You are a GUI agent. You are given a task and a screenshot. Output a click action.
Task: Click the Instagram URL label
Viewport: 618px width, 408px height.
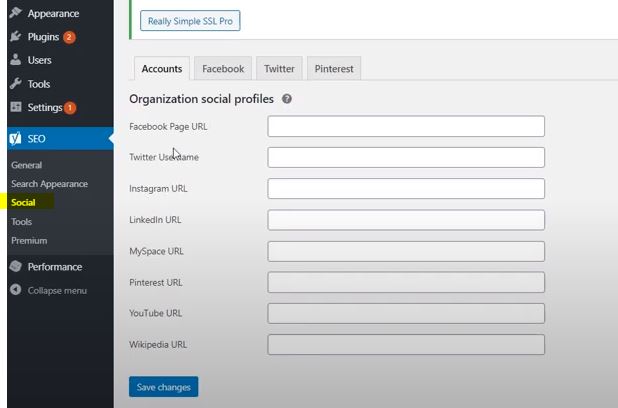coord(158,188)
